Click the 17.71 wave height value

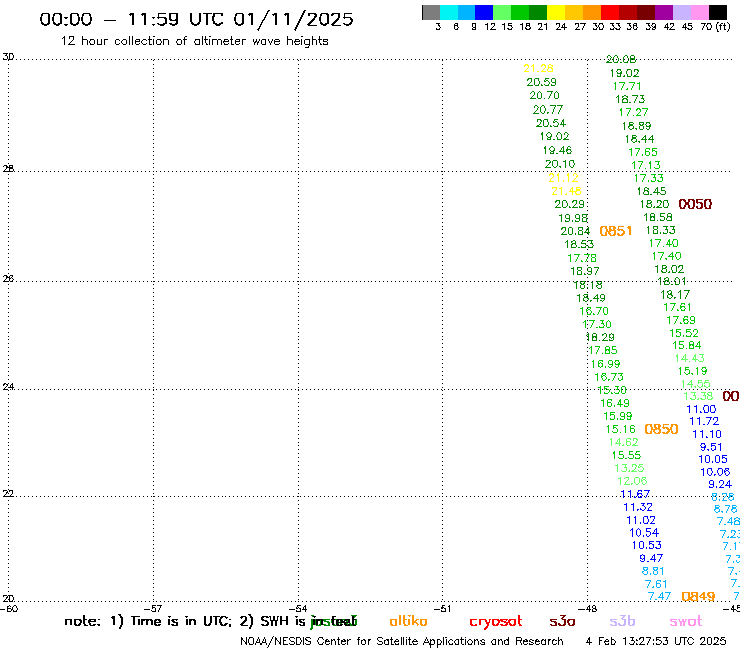point(627,86)
